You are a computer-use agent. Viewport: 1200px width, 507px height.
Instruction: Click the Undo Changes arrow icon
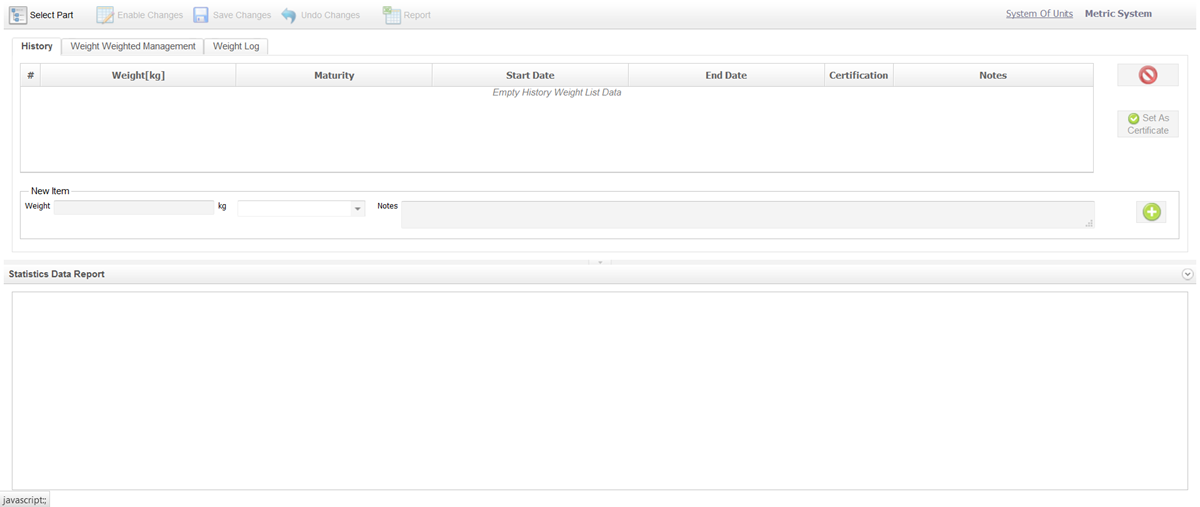289,15
